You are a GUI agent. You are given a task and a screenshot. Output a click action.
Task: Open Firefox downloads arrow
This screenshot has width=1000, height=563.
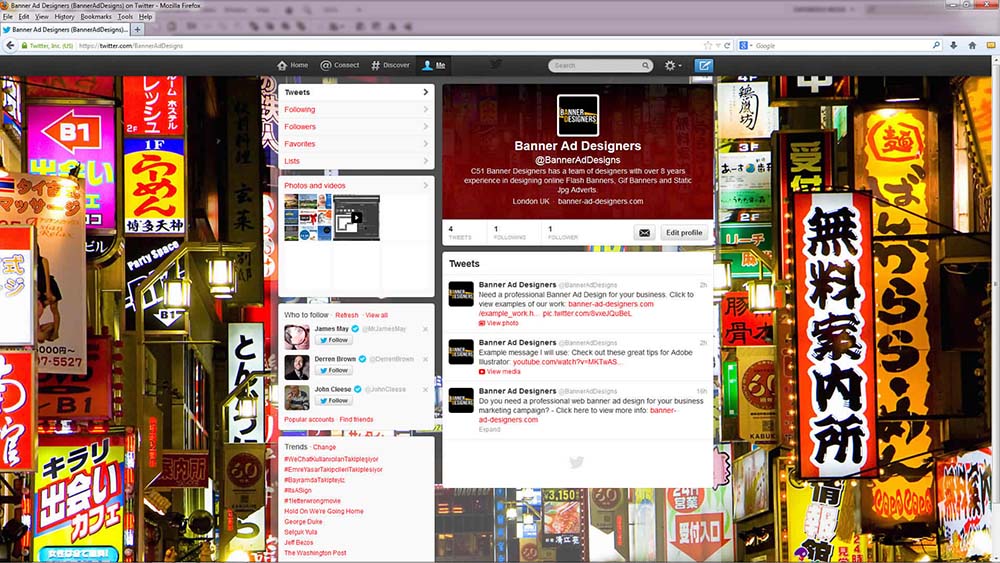coord(953,45)
